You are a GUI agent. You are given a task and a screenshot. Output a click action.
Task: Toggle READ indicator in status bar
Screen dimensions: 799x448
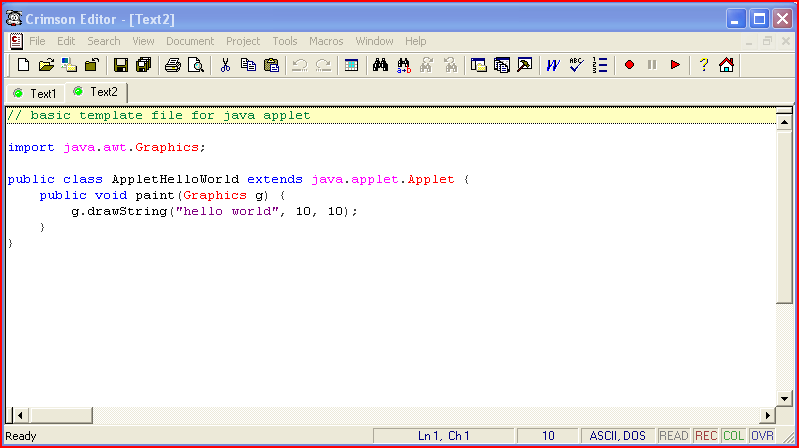coord(673,436)
